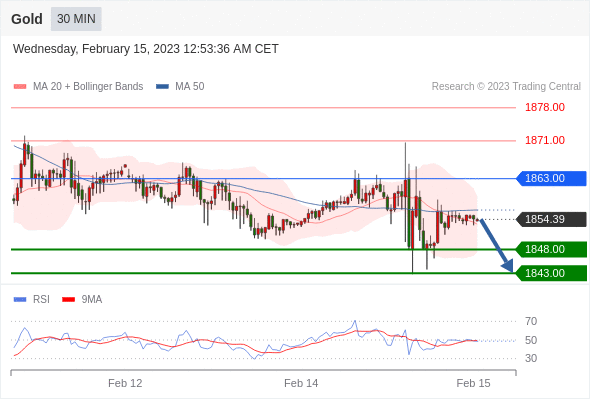Open the Research © 2023 Trading Central link

(x=506, y=87)
